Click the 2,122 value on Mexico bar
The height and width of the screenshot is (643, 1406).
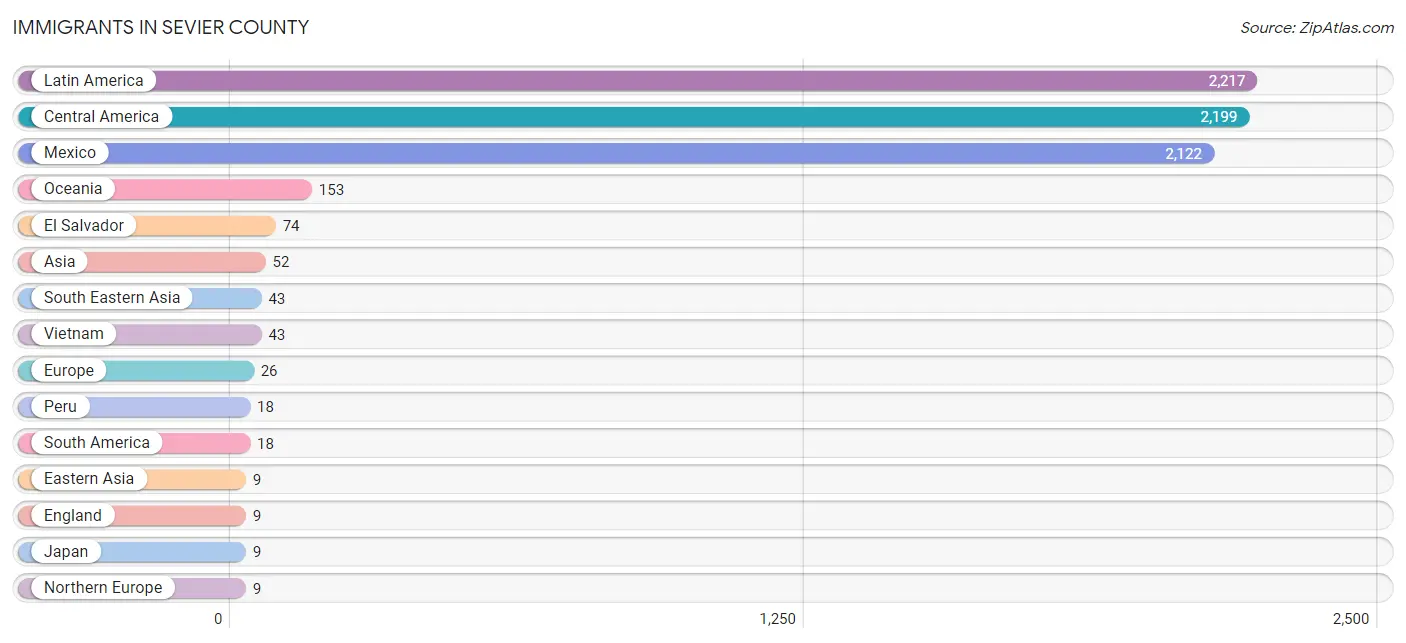(x=1184, y=154)
